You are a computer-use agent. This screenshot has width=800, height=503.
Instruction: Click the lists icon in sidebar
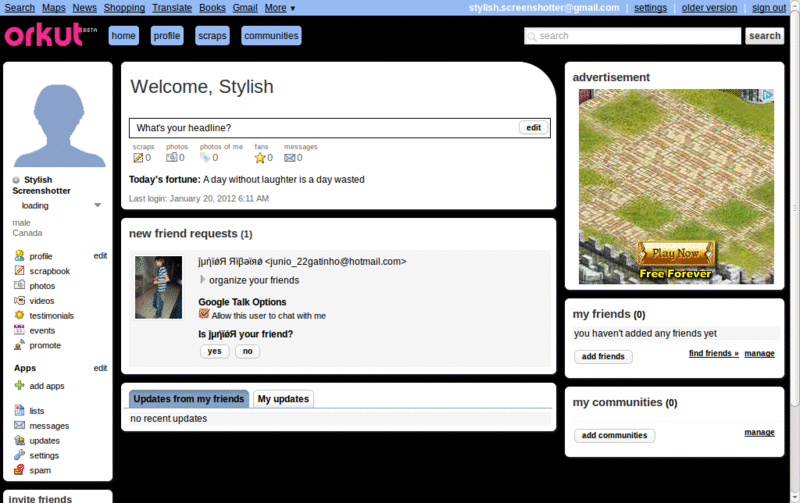19,410
